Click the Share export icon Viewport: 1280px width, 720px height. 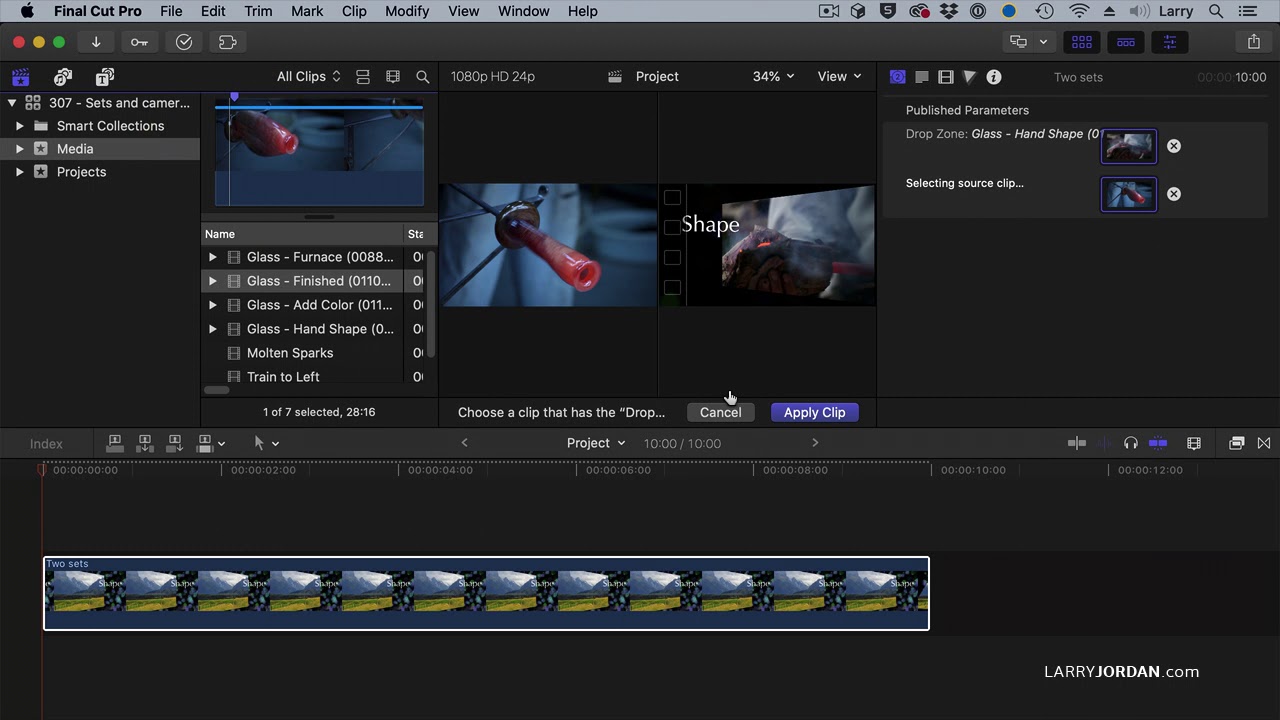pyautogui.click(x=1254, y=42)
